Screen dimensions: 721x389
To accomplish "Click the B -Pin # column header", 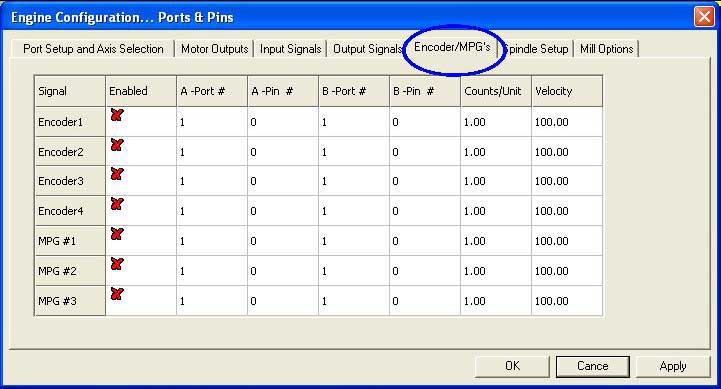I will click(x=425, y=91).
